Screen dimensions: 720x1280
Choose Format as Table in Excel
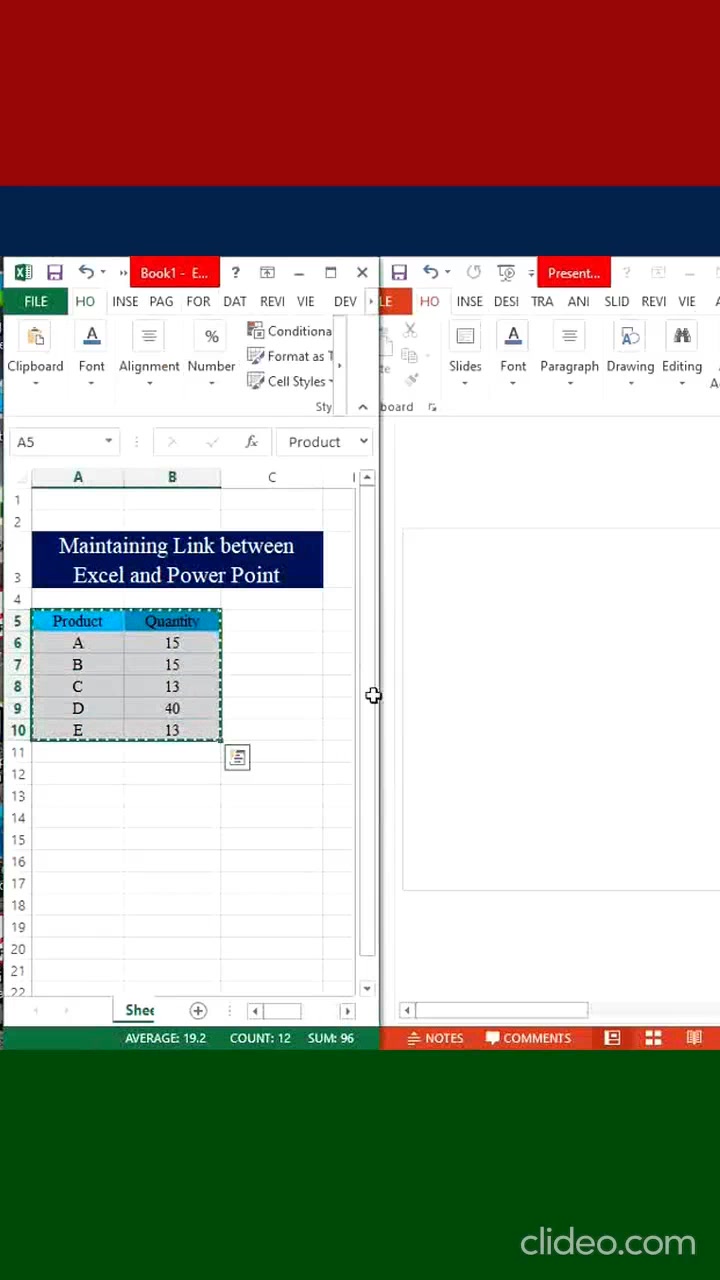coord(289,356)
